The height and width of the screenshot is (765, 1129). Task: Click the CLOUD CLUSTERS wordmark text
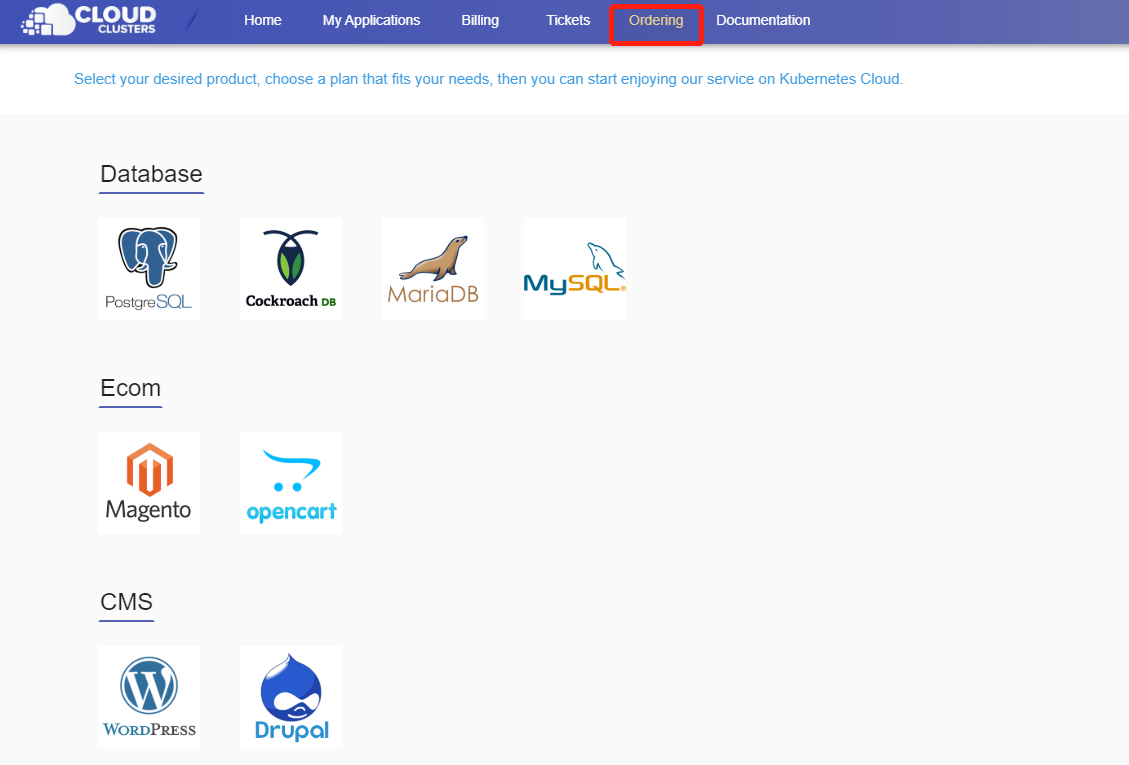coord(116,18)
